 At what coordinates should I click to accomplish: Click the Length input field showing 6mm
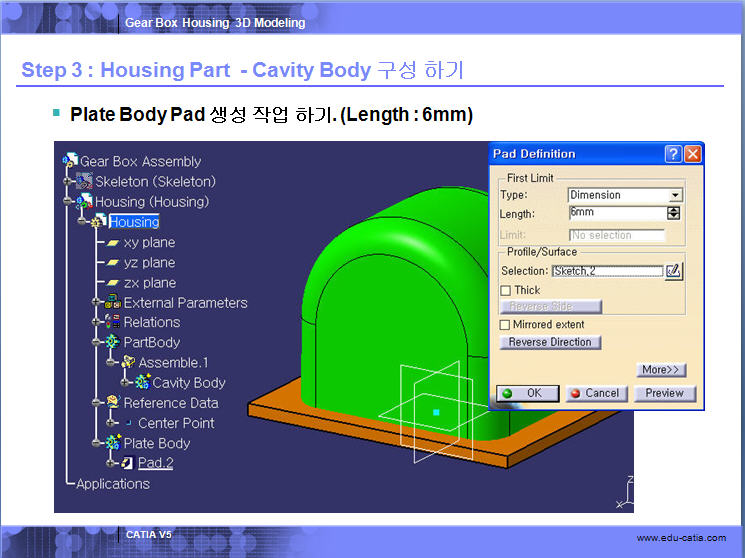tap(616, 213)
